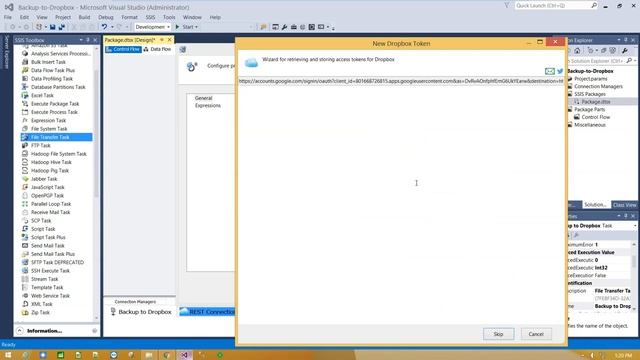Click the SSH Execute Task icon

pyautogui.click(x=25, y=271)
